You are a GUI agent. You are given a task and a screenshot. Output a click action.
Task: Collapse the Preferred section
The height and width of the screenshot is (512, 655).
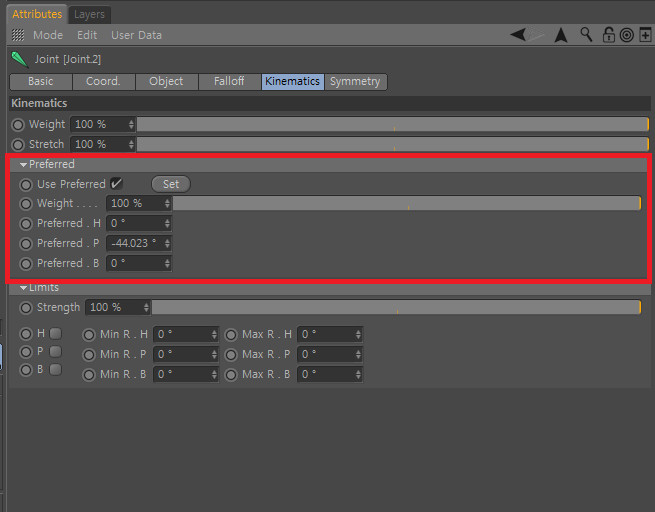24,165
